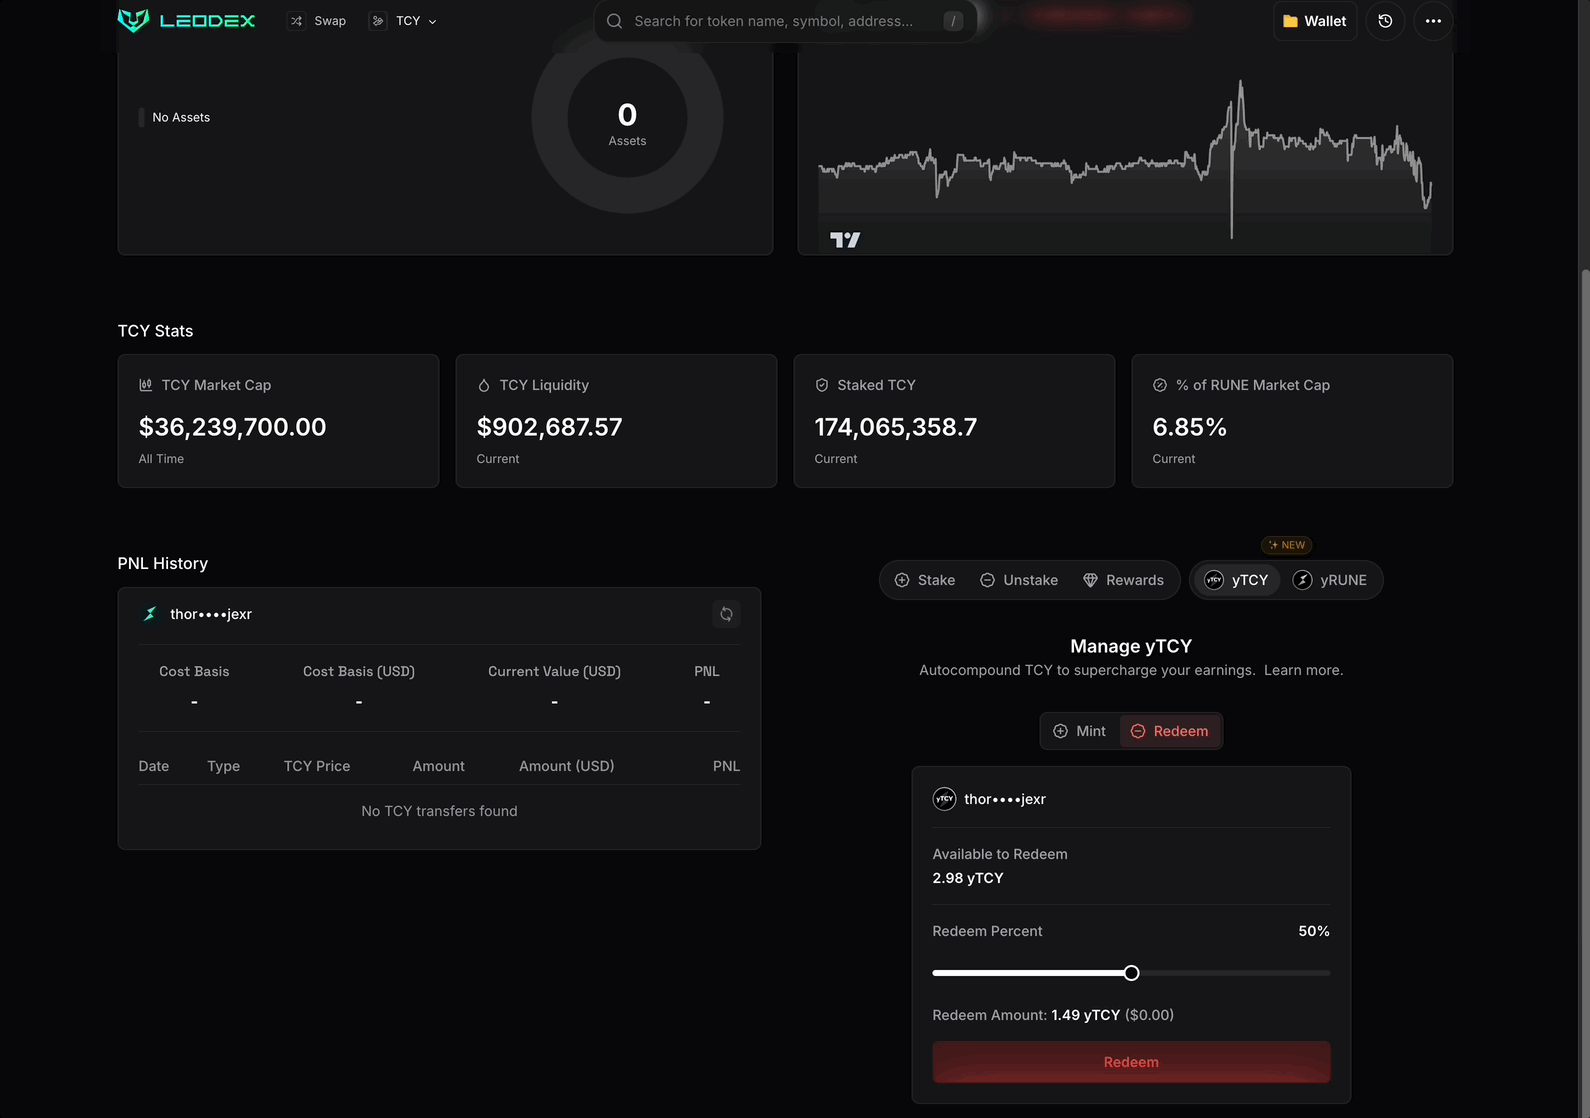Click the Staked TCY shield icon

click(822, 385)
